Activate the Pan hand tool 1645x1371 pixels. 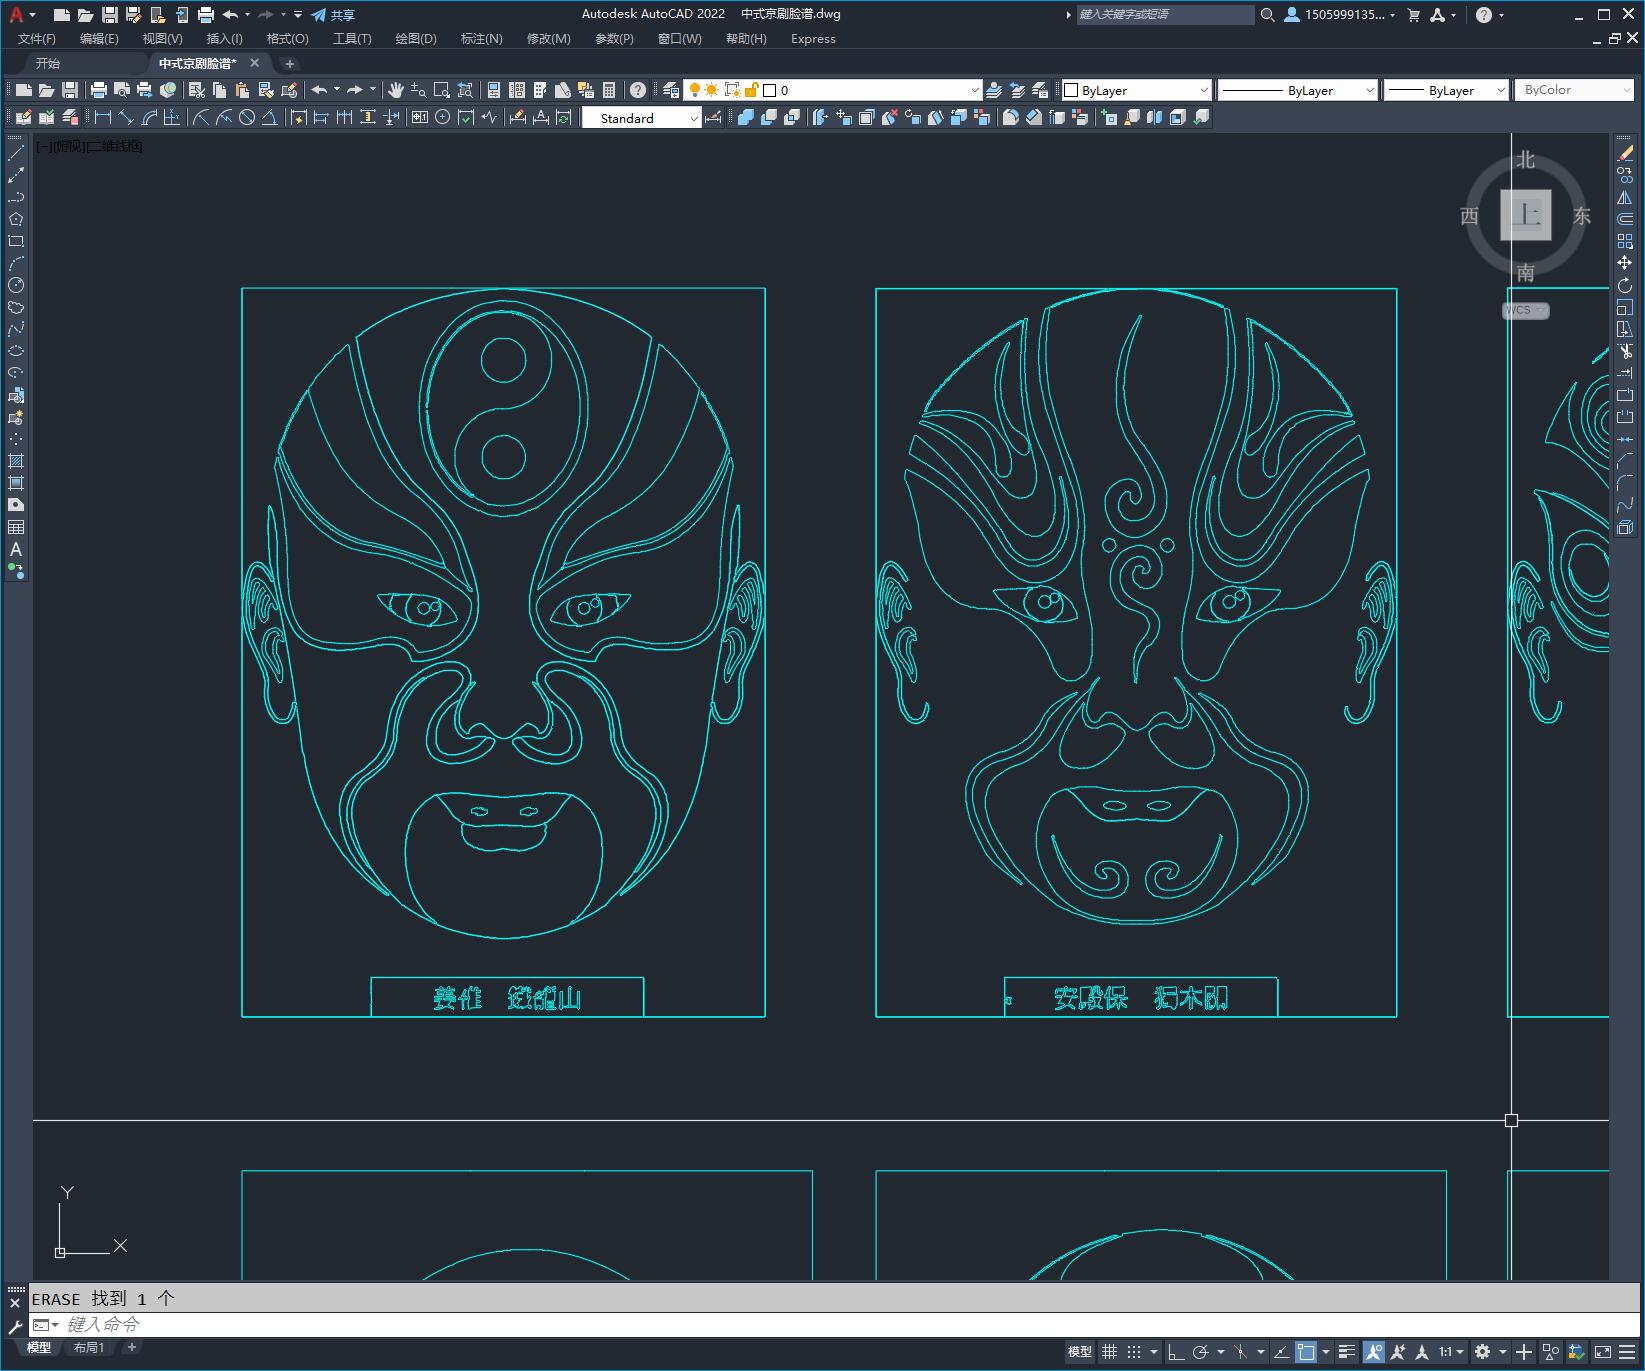[396, 90]
